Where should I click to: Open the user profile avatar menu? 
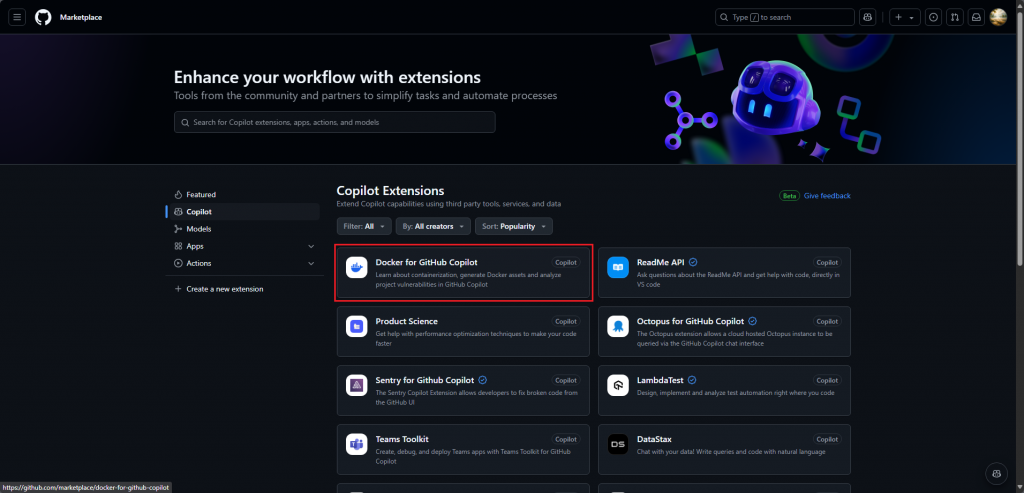tap(998, 17)
